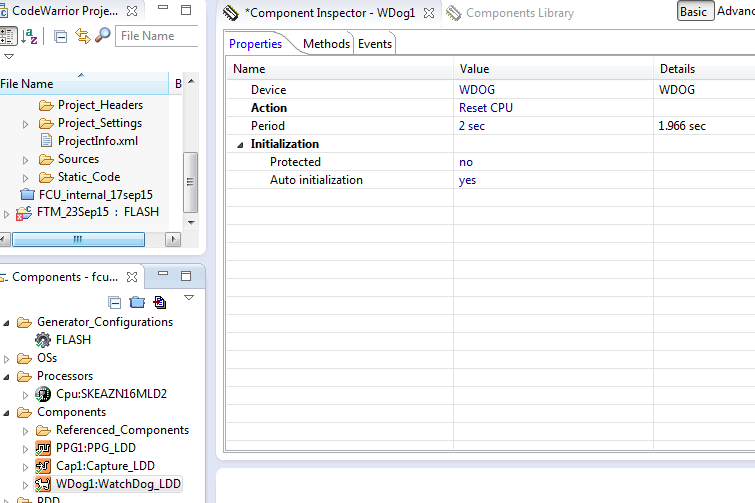Click the alphabetical sort icon in project toolbar

pyautogui.click(x=29, y=36)
